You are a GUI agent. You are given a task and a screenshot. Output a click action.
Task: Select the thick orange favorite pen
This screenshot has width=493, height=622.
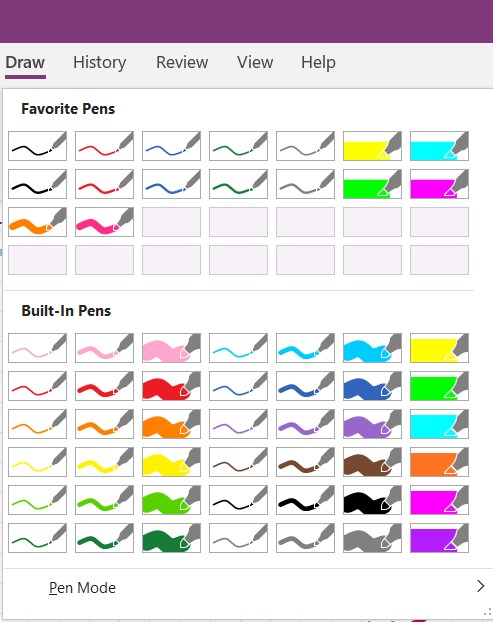pos(37,222)
